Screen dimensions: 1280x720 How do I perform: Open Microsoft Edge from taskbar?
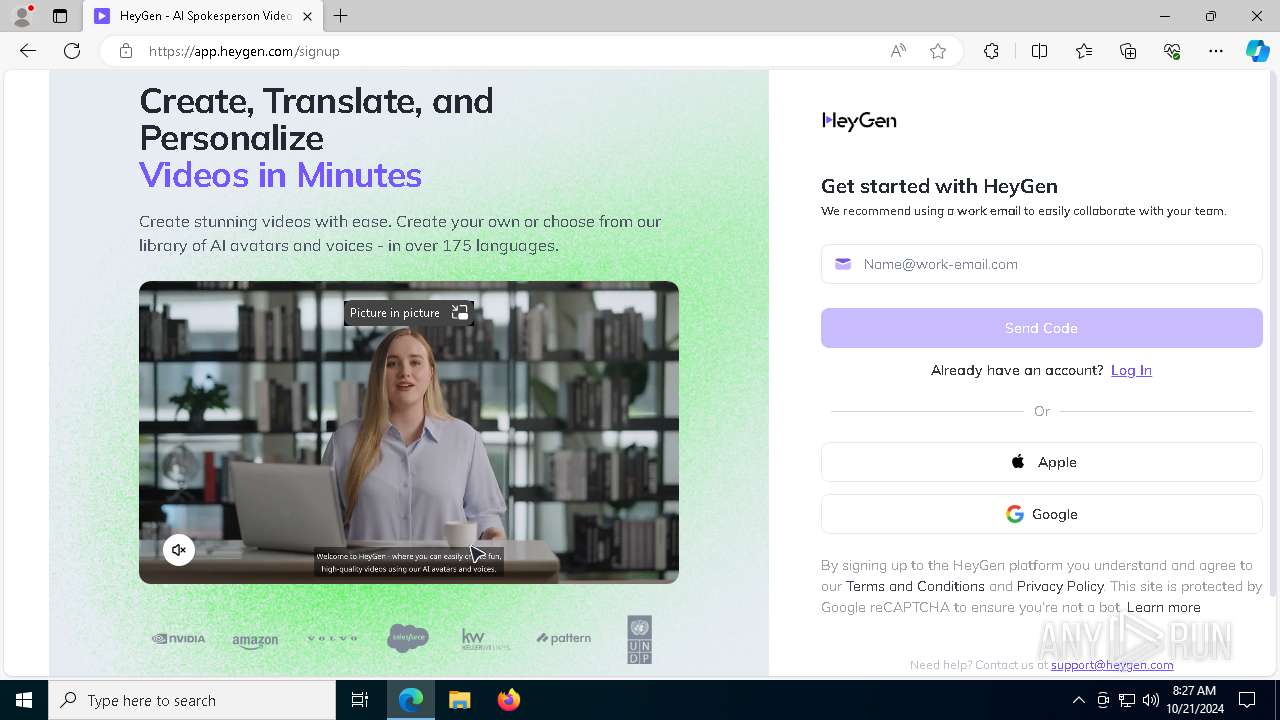(411, 700)
